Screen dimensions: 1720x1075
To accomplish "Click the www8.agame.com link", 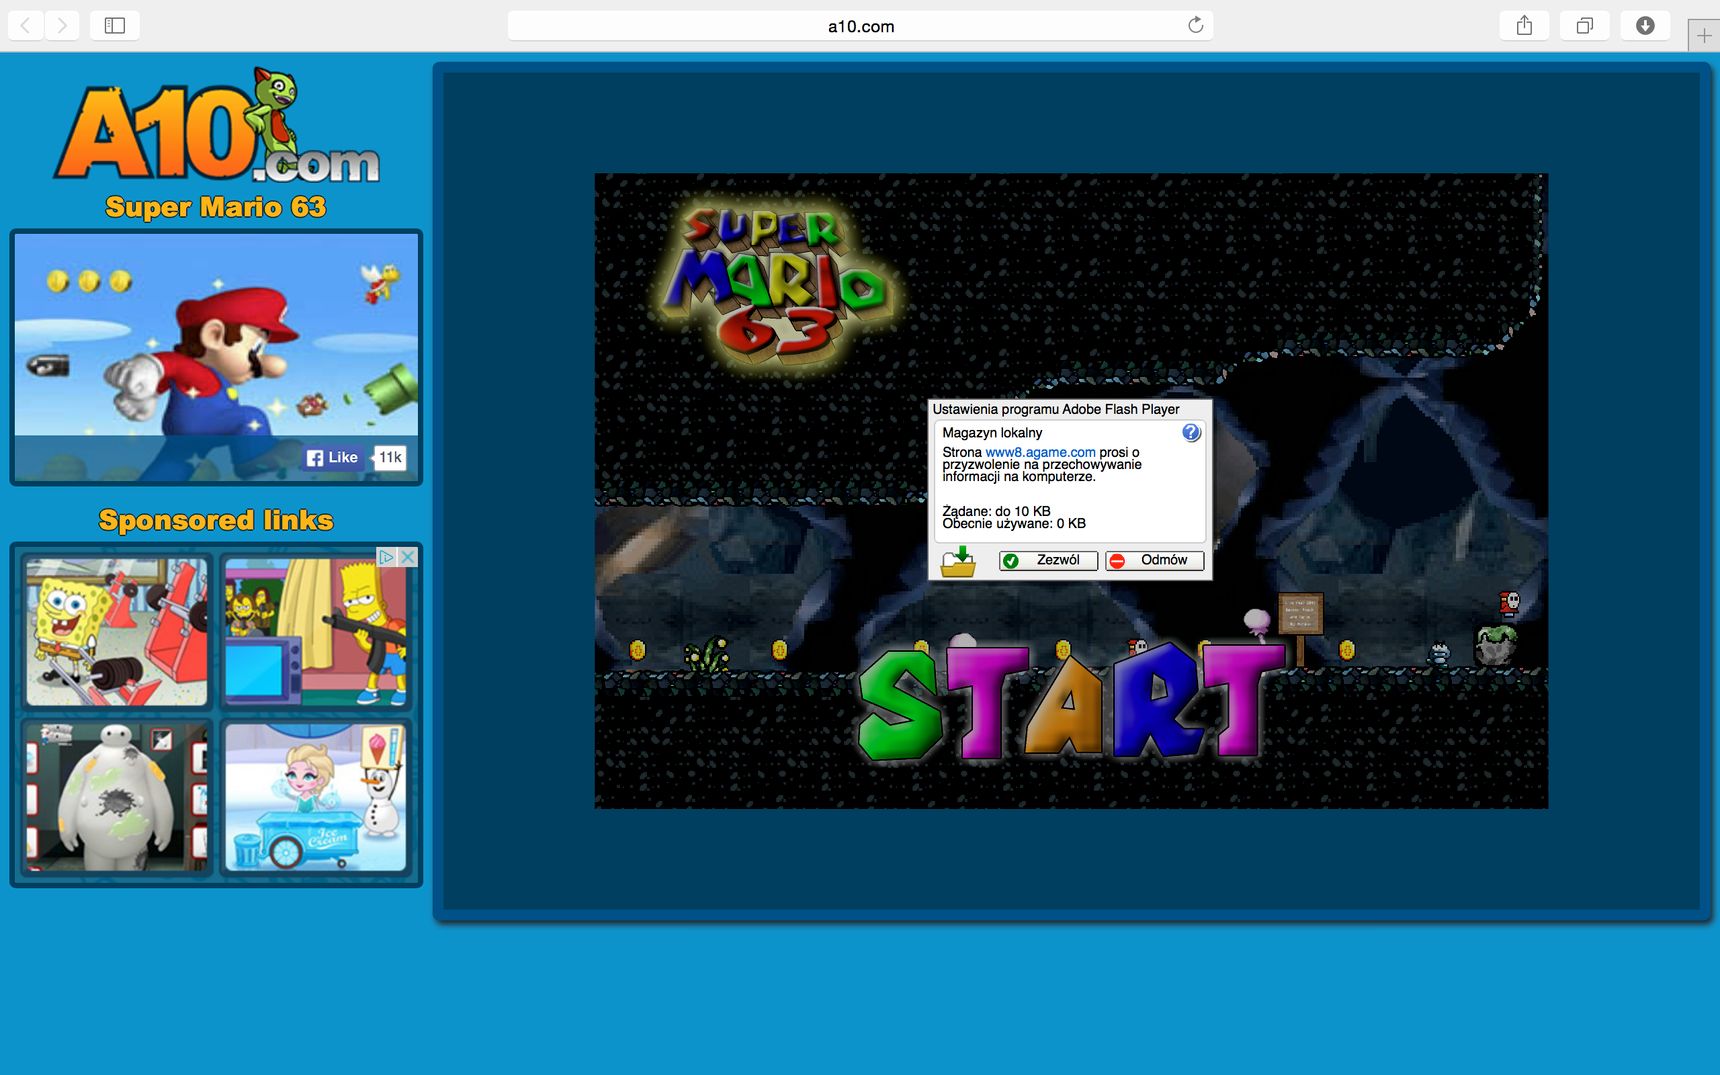I will tap(1040, 452).
